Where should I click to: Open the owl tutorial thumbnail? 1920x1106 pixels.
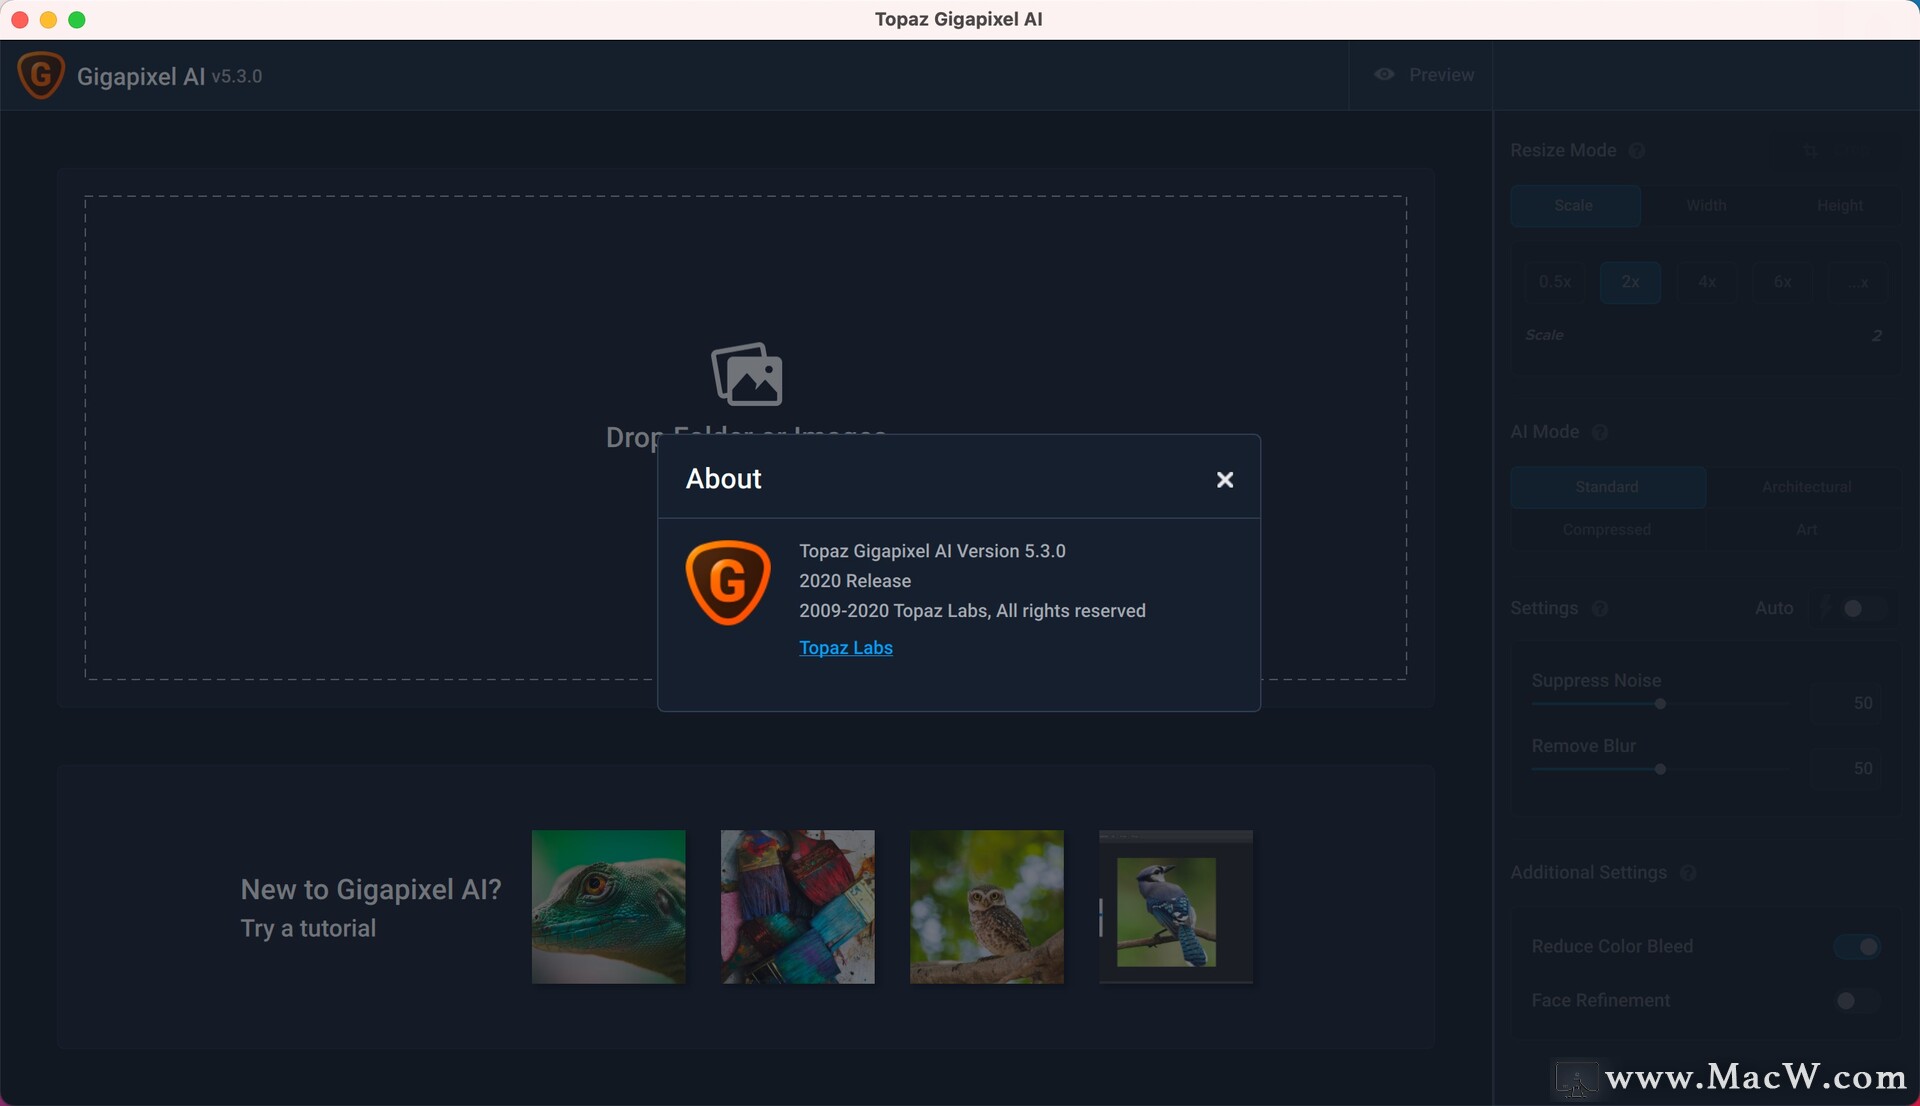coord(987,907)
